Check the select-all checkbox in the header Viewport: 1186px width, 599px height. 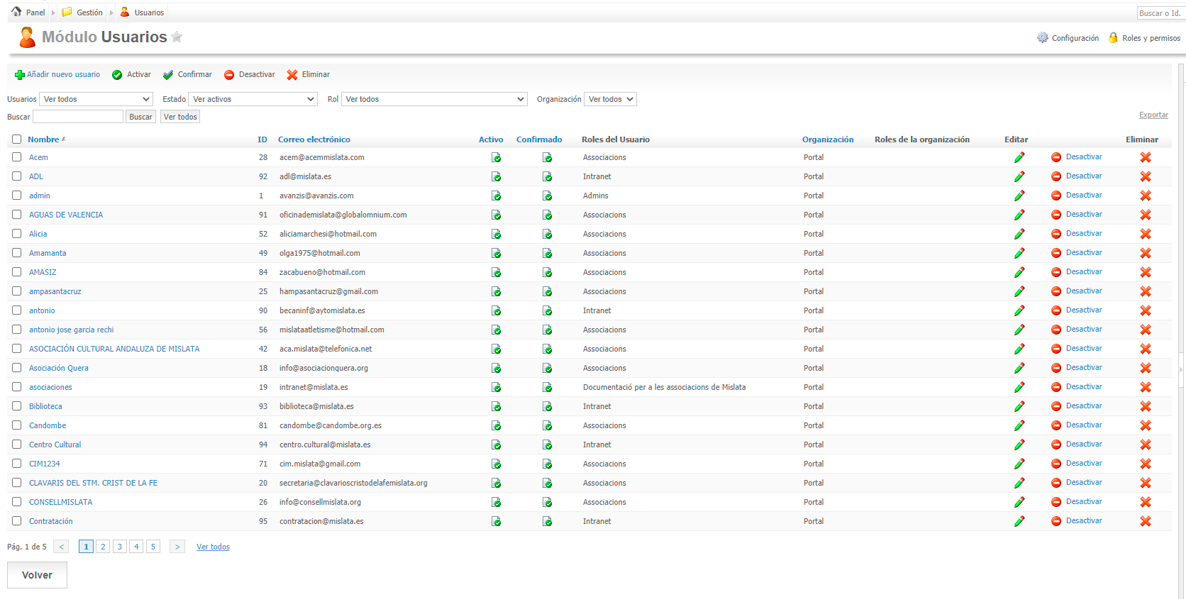[x=16, y=140]
